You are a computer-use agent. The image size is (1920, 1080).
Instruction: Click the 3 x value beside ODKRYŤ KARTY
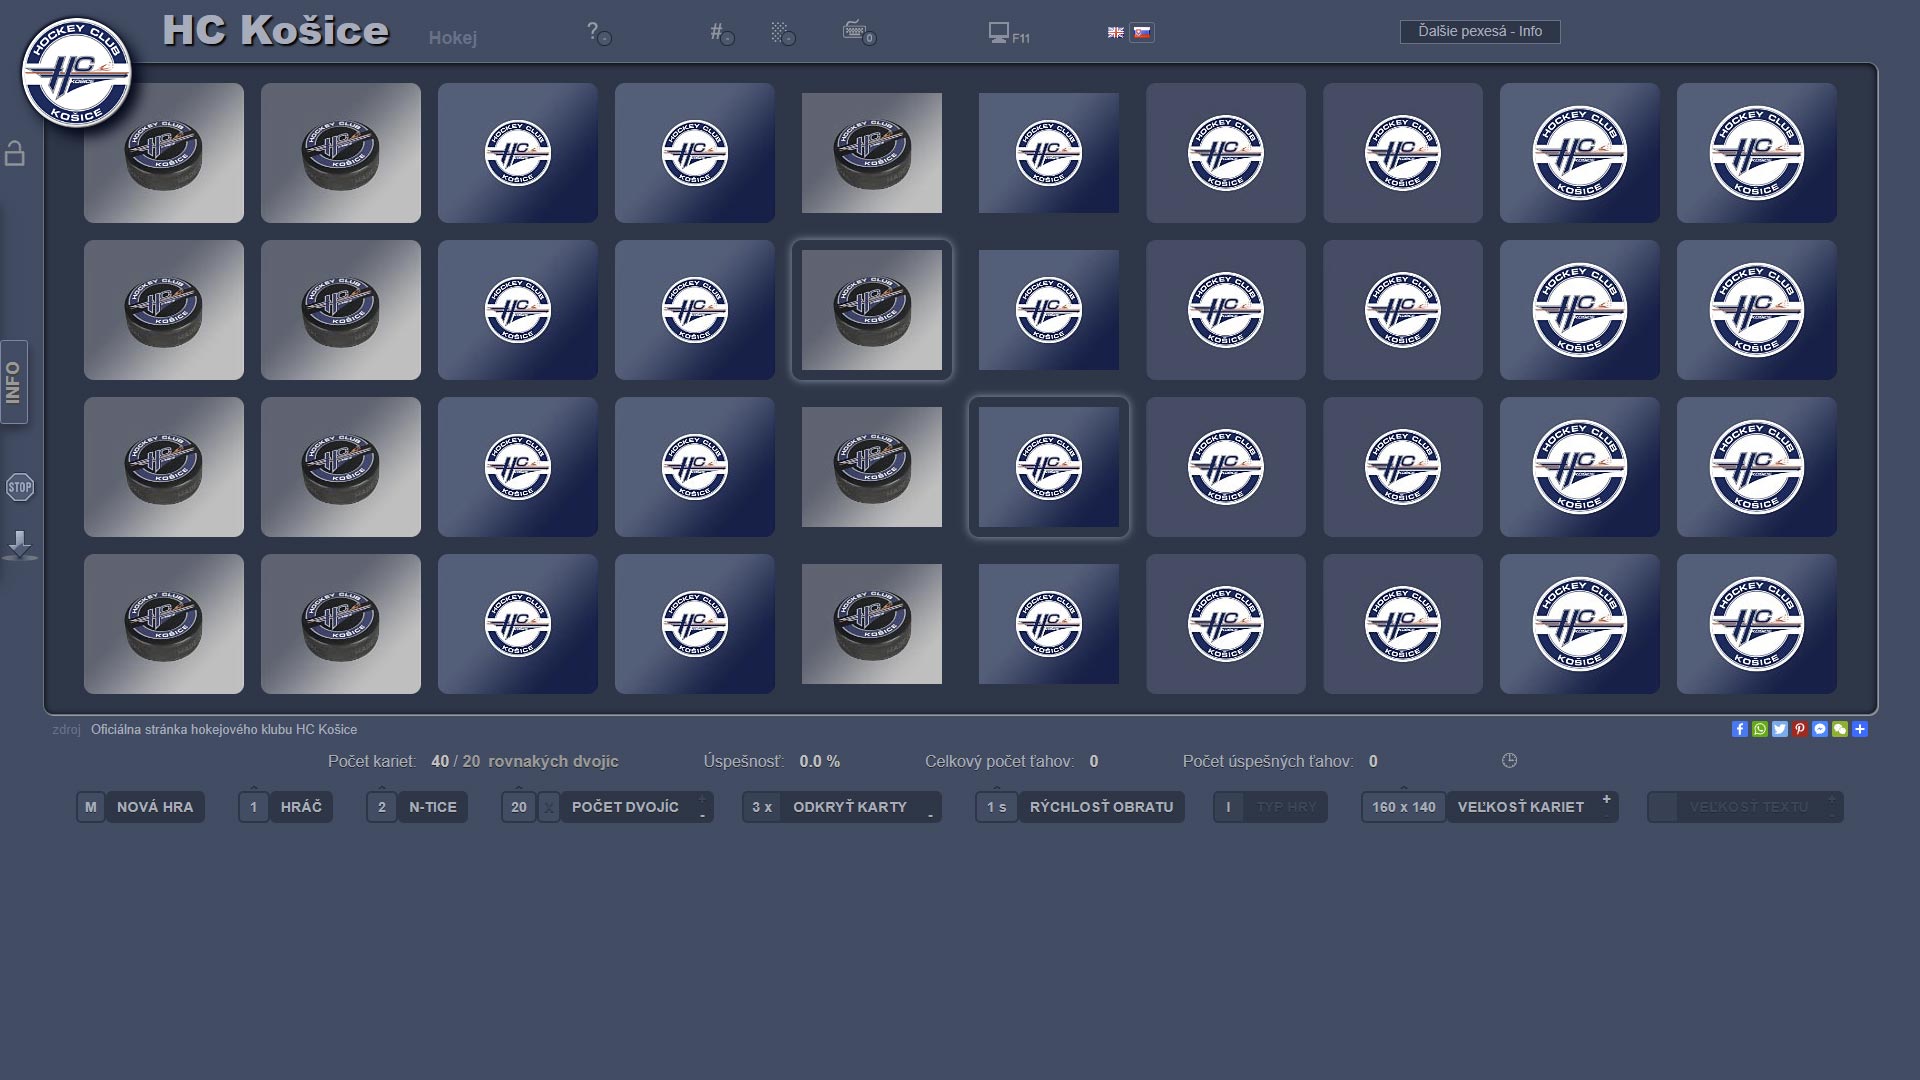tap(762, 807)
